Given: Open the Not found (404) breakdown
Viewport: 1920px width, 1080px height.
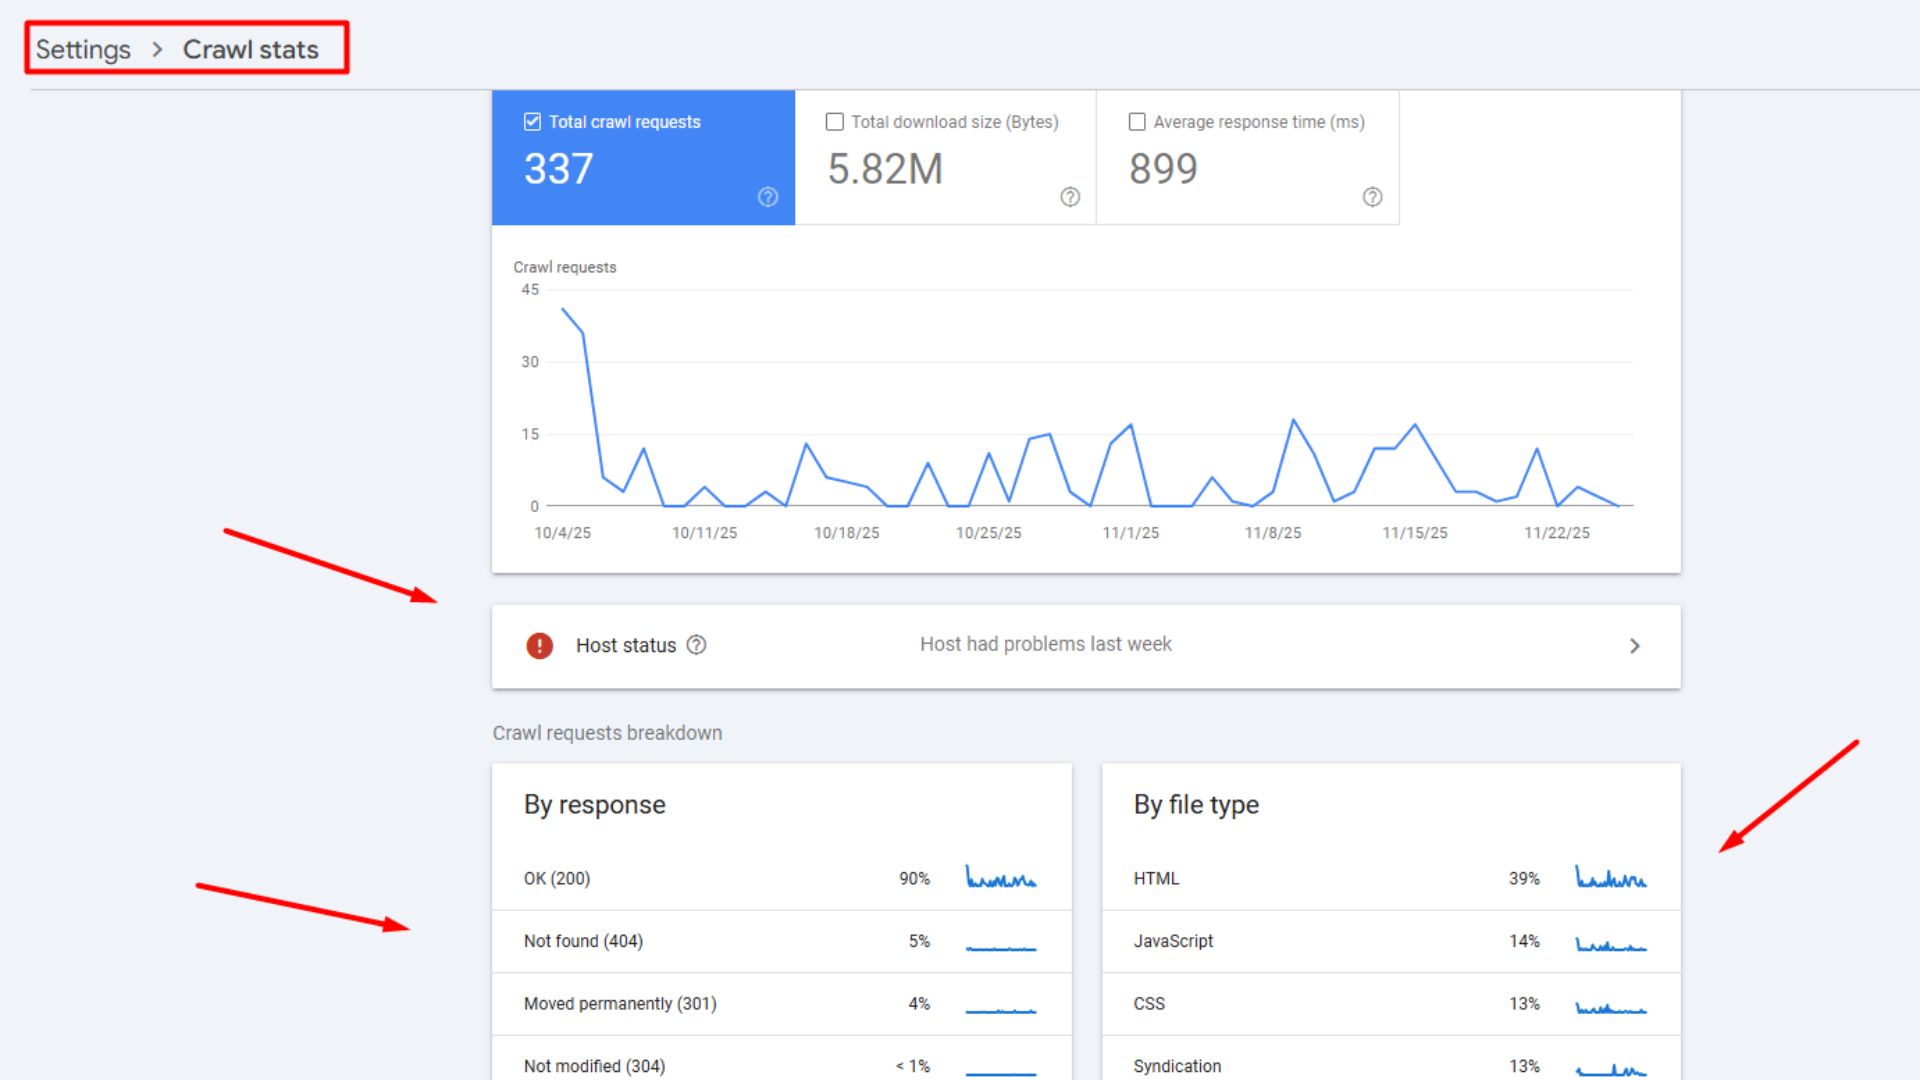Looking at the screenshot, I should 583,940.
